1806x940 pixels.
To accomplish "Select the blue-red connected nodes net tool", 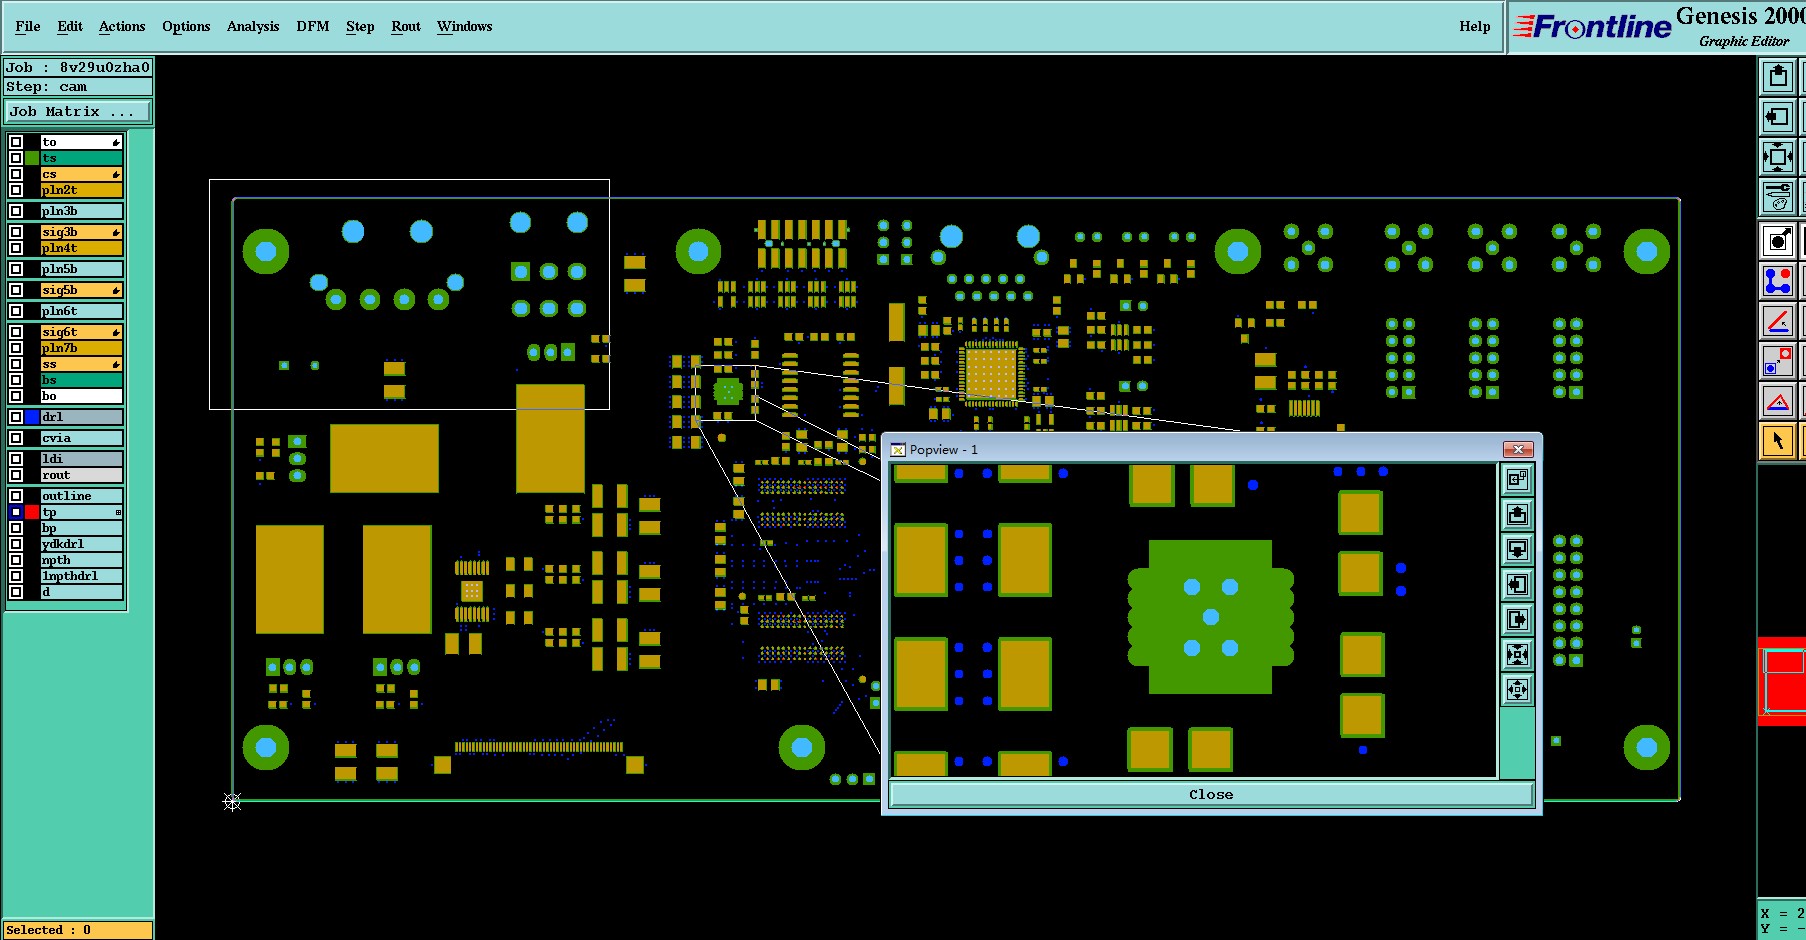I will click(1777, 281).
